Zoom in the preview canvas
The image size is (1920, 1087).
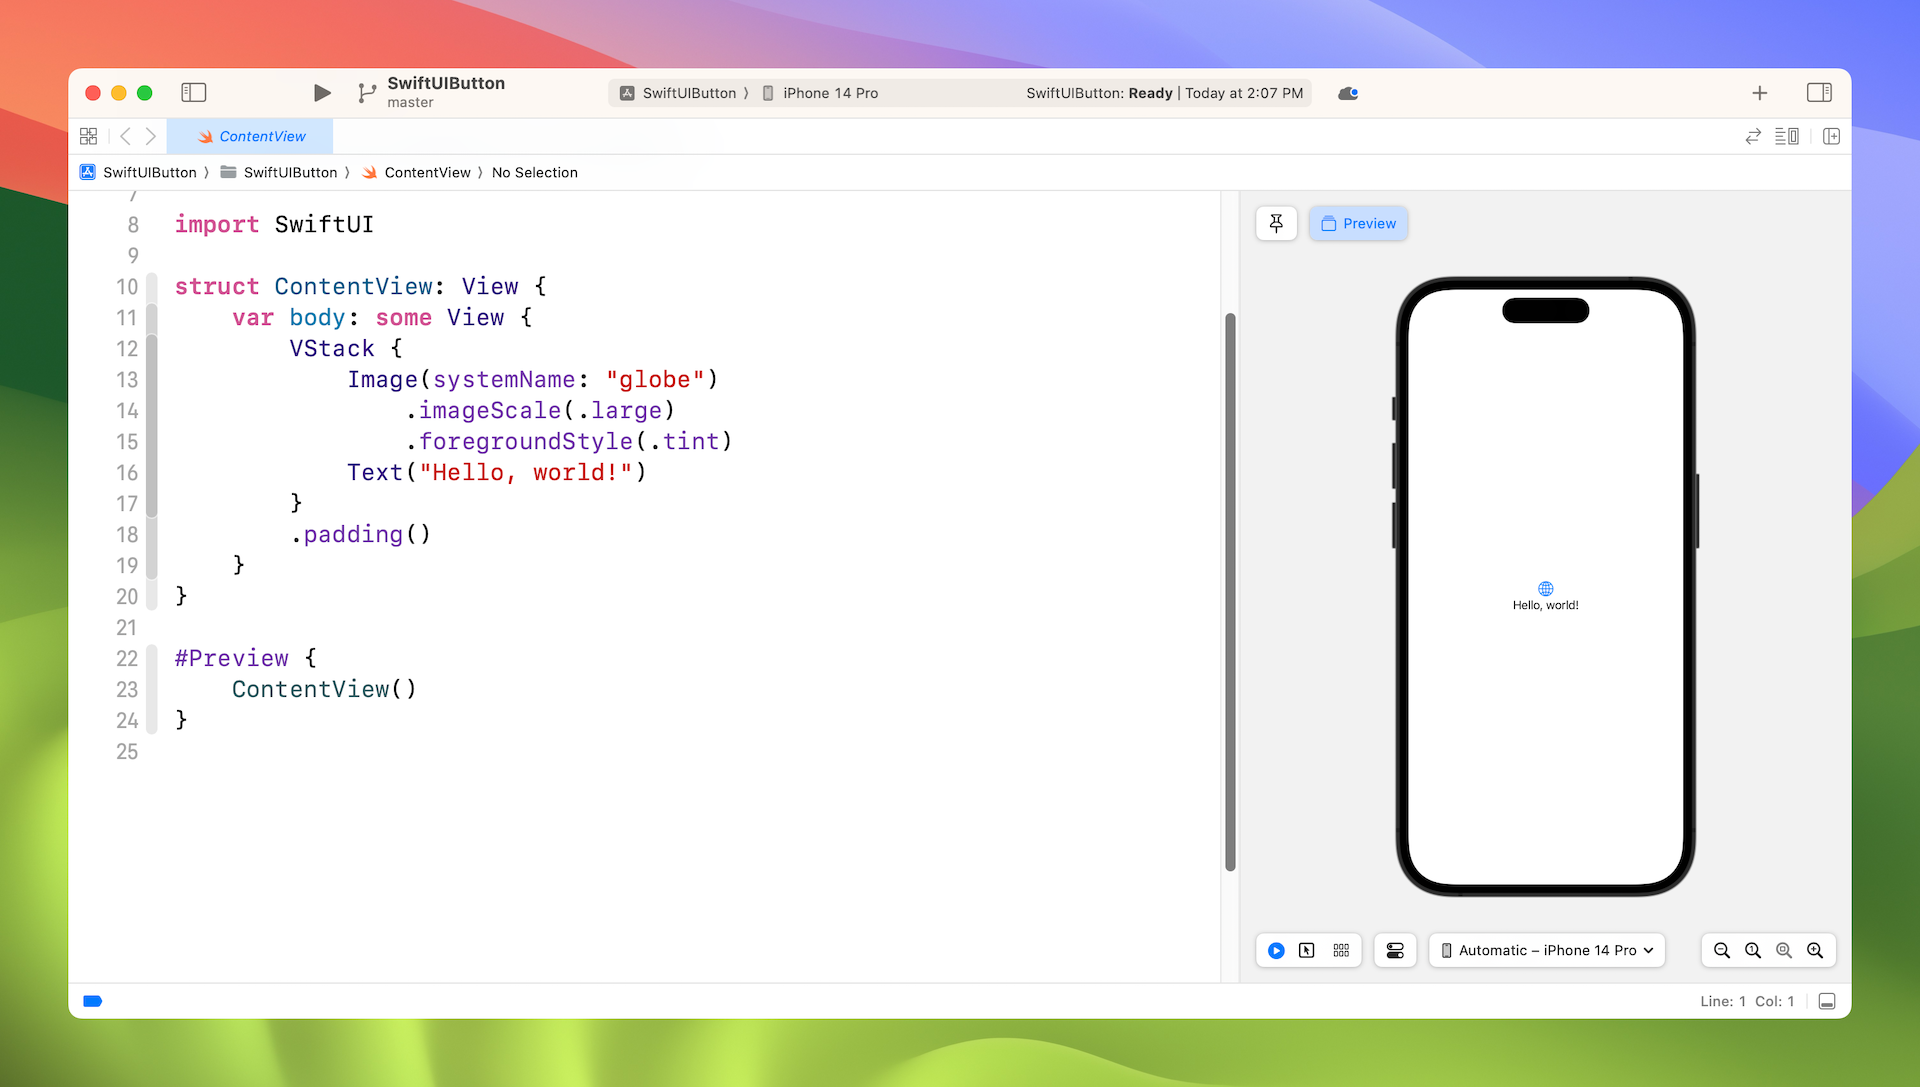click(1815, 950)
